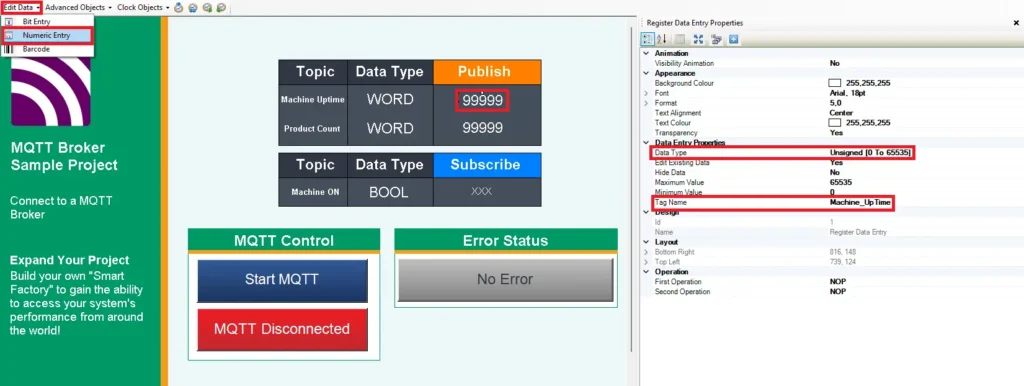The height and width of the screenshot is (386, 1024).
Task: Click the Barcode menu icon
Action: coord(9,49)
